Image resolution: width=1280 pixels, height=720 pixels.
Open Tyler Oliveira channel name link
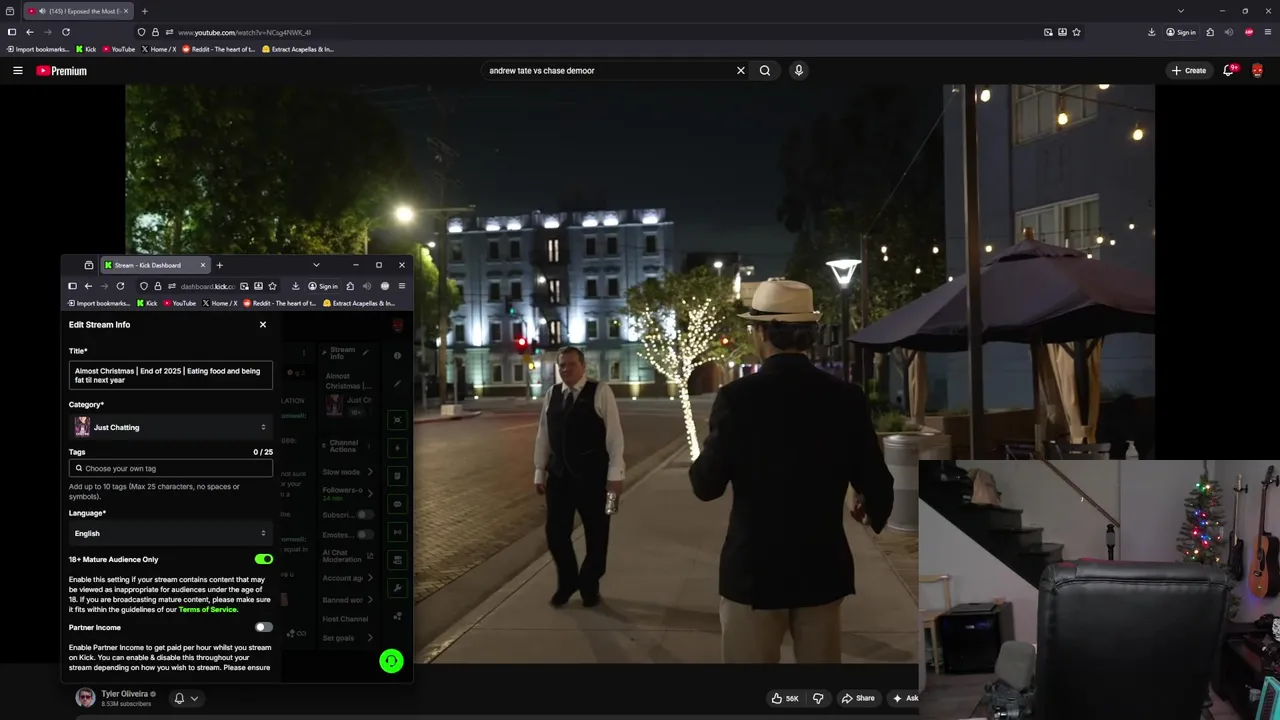tap(124, 694)
